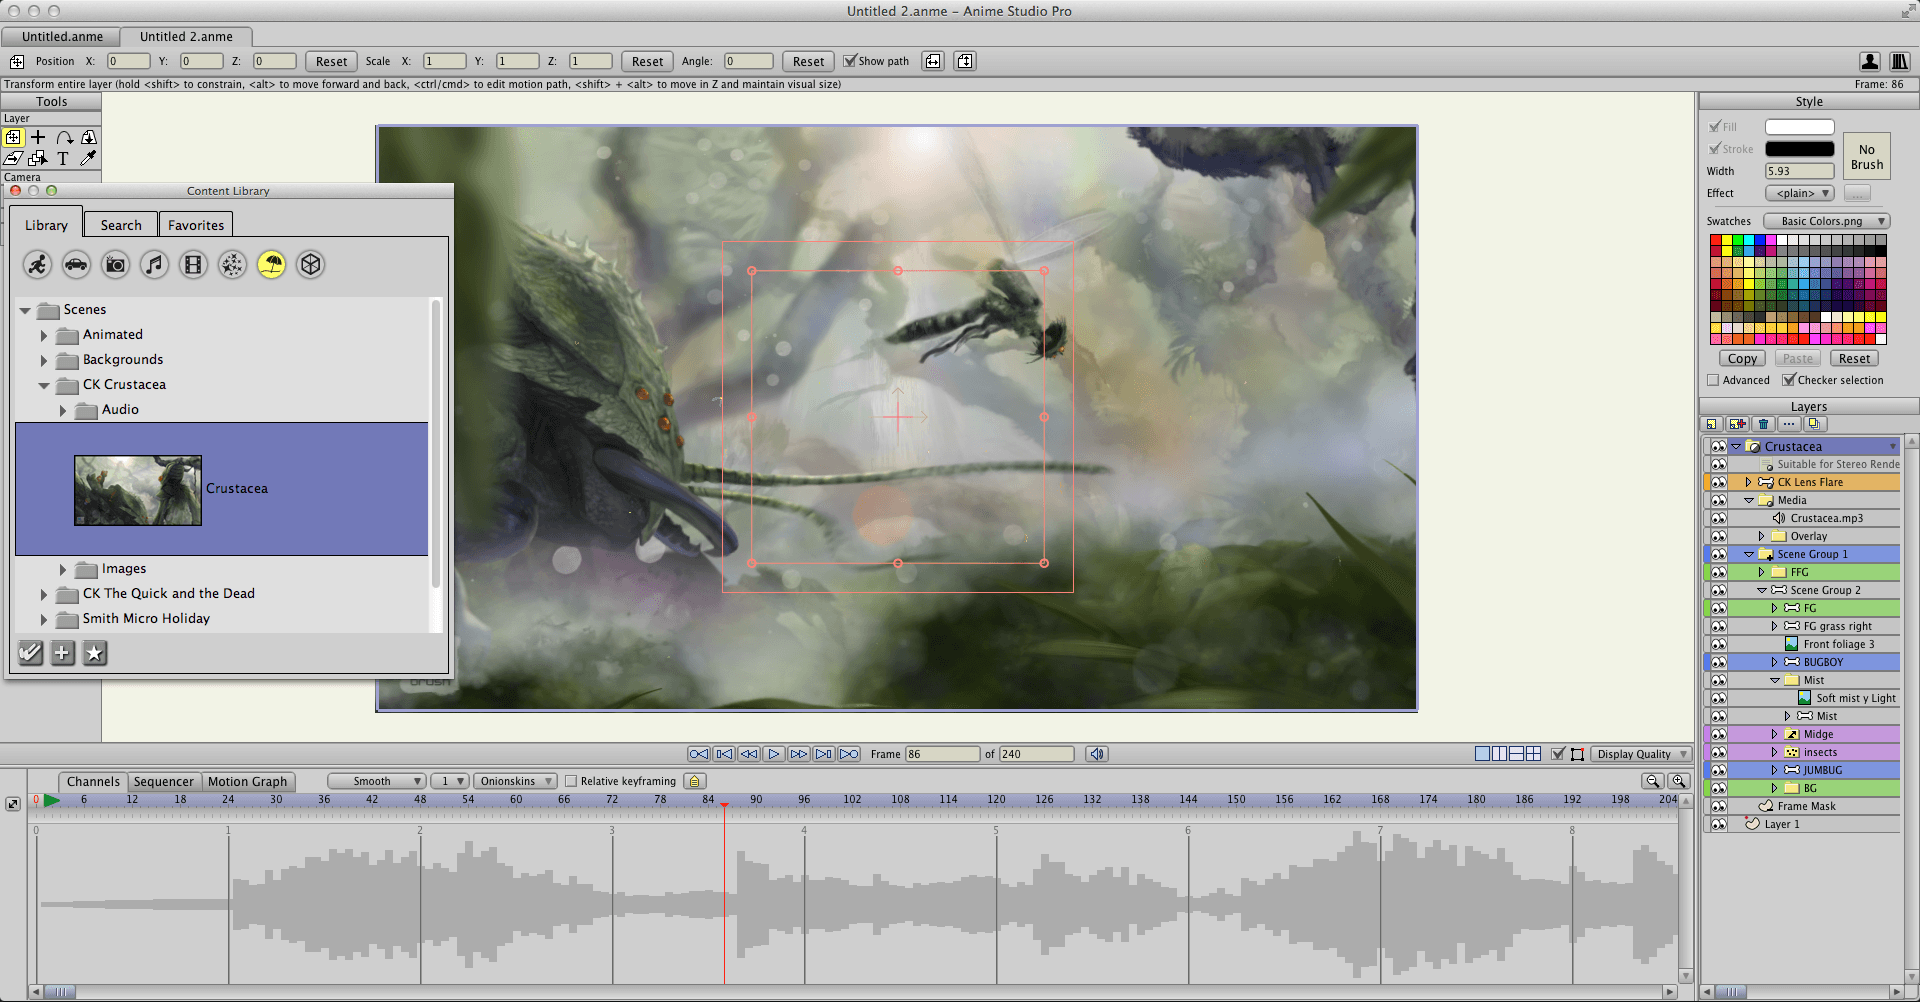Enable the Advanced checkbox in Style panel

coord(1713,380)
